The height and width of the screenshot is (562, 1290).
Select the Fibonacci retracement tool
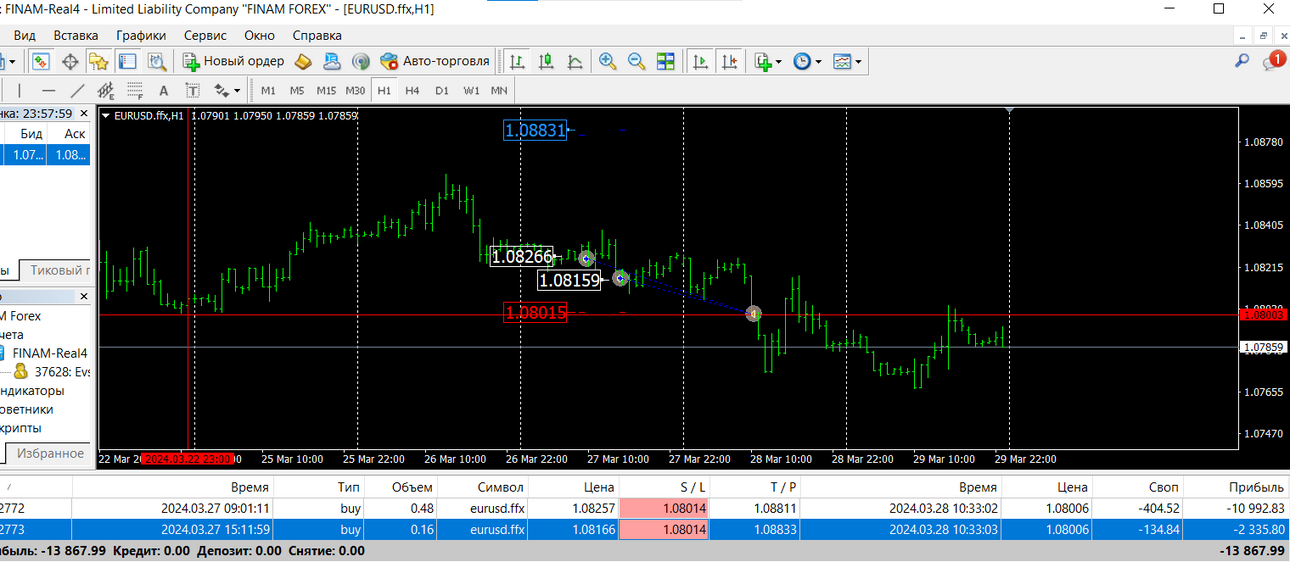pos(134,90)
